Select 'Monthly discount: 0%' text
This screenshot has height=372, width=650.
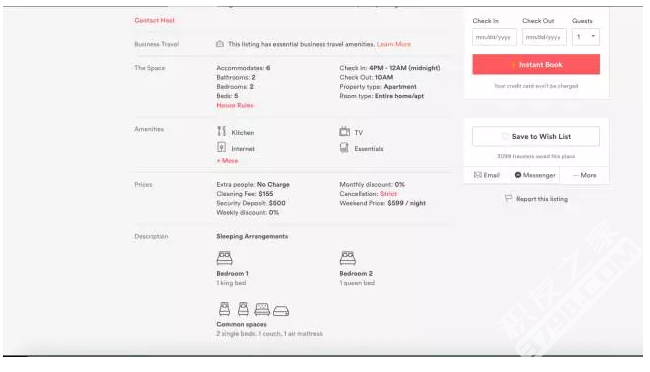coord(372,185)
